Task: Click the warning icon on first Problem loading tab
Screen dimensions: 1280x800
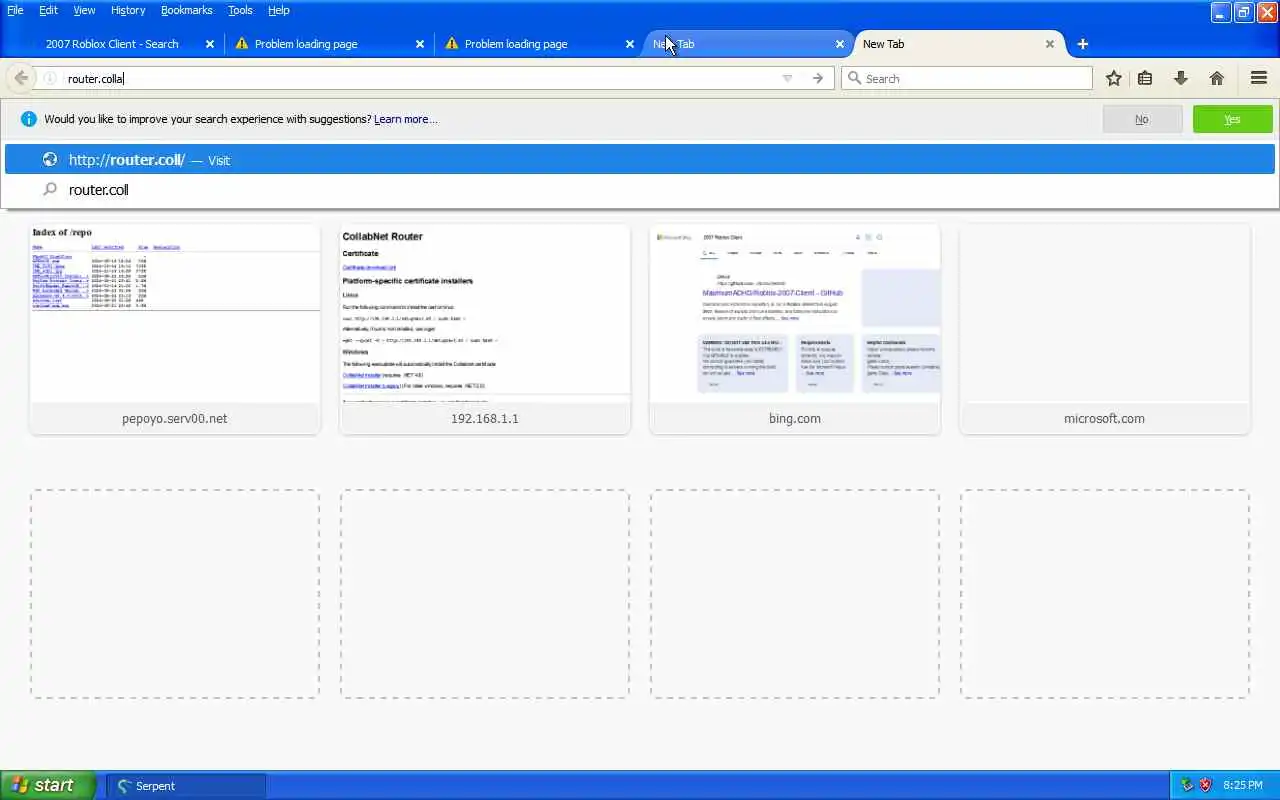Action: (x=241, y=44)
